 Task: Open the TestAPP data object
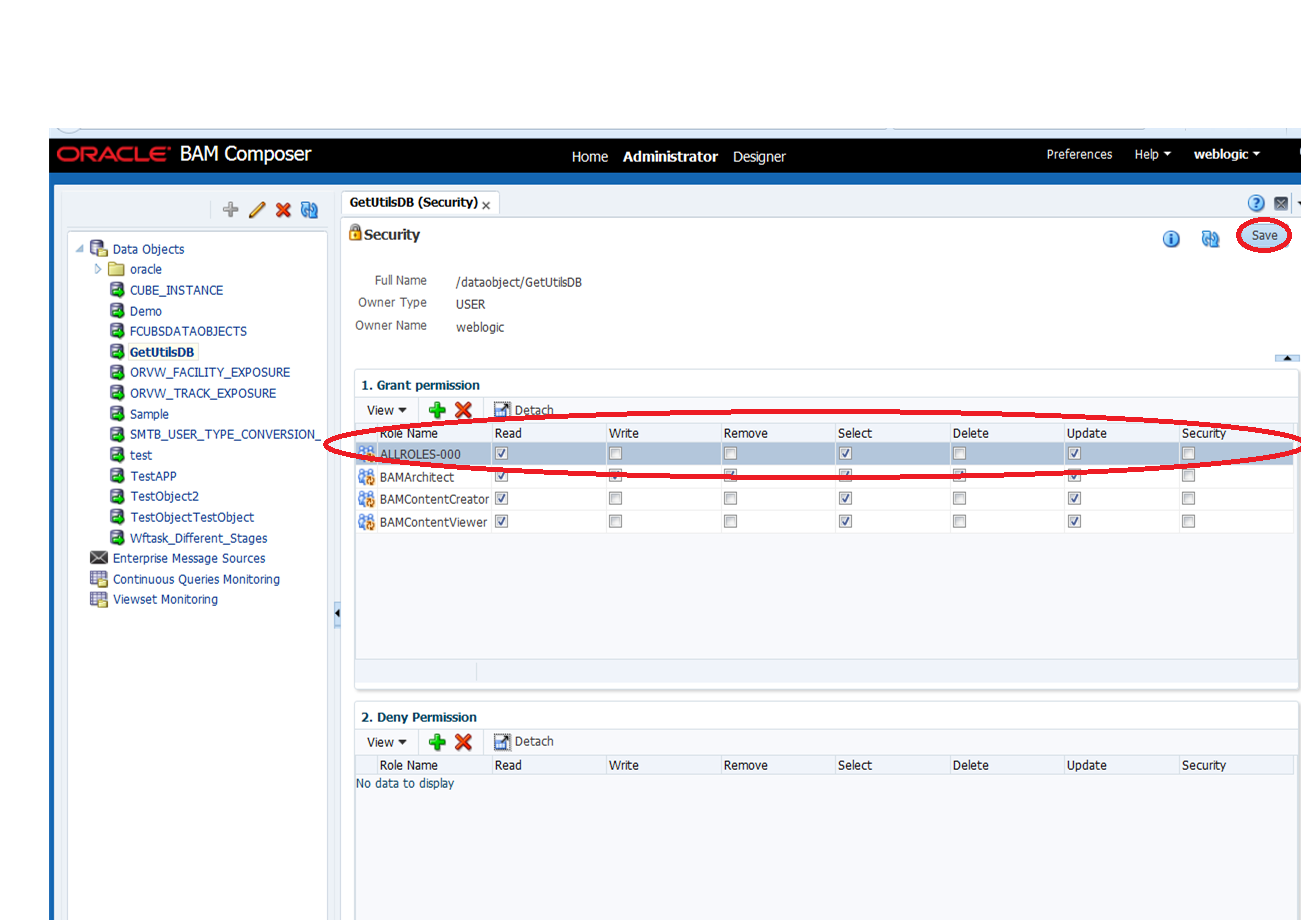click(x=153, y=476)
